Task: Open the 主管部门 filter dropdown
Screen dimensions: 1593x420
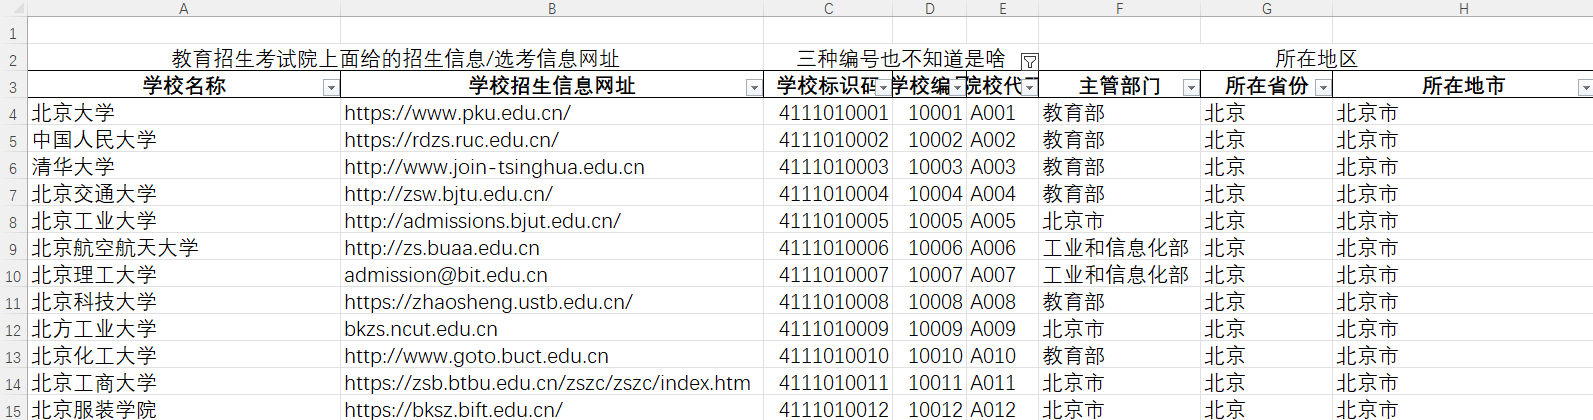Action: click(1191, 88)
